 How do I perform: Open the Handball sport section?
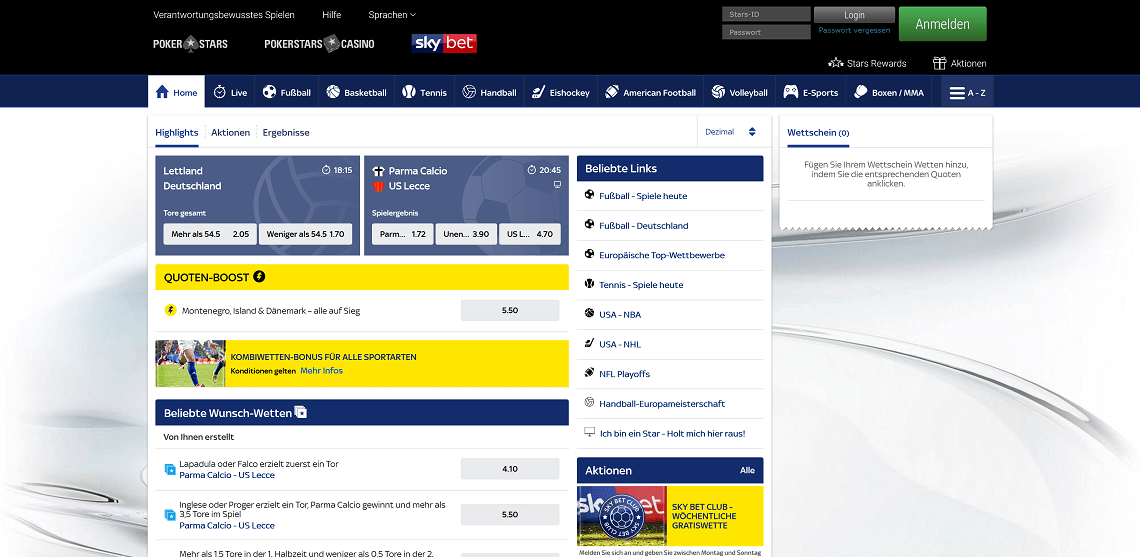coord(489,92)
